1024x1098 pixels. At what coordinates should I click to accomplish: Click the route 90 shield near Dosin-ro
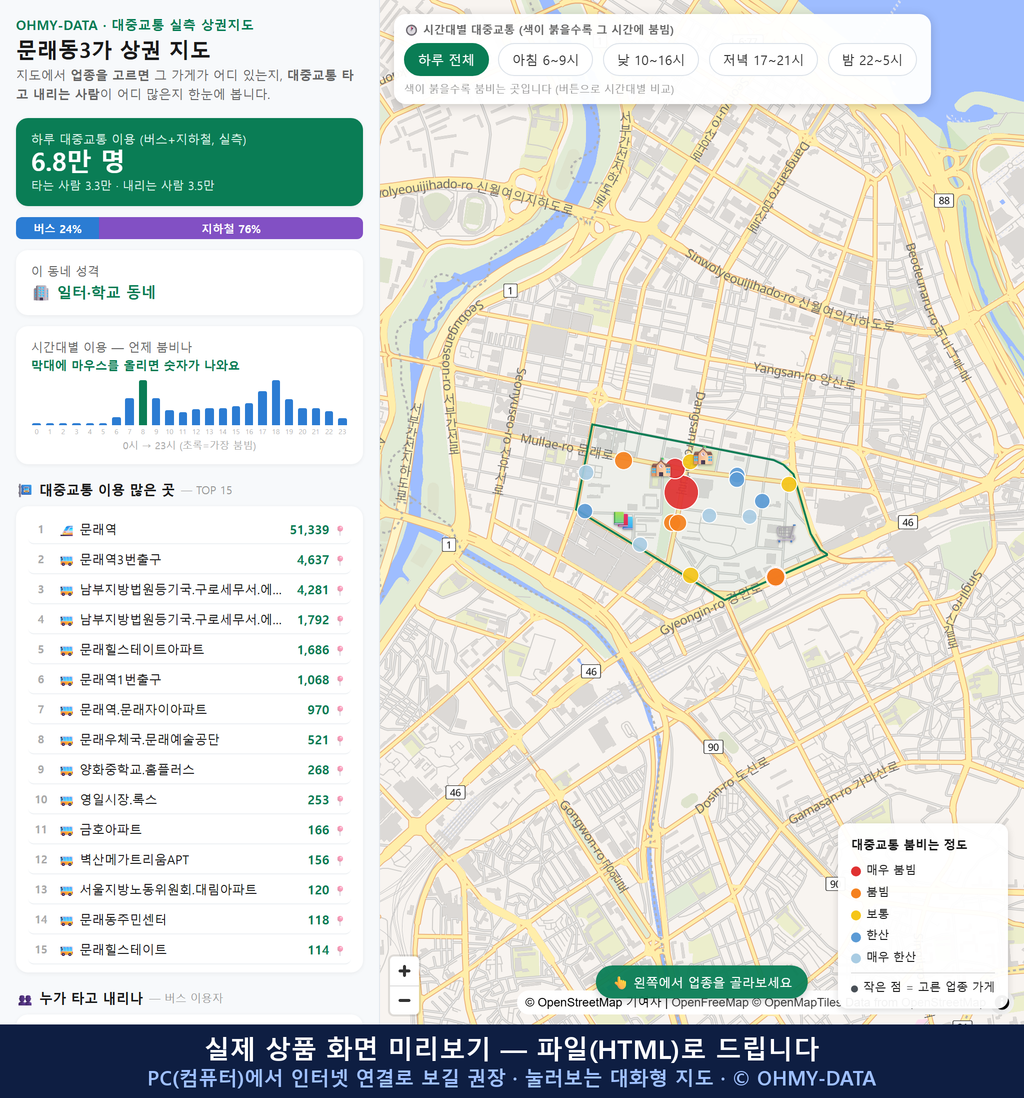tap(713, 746)
